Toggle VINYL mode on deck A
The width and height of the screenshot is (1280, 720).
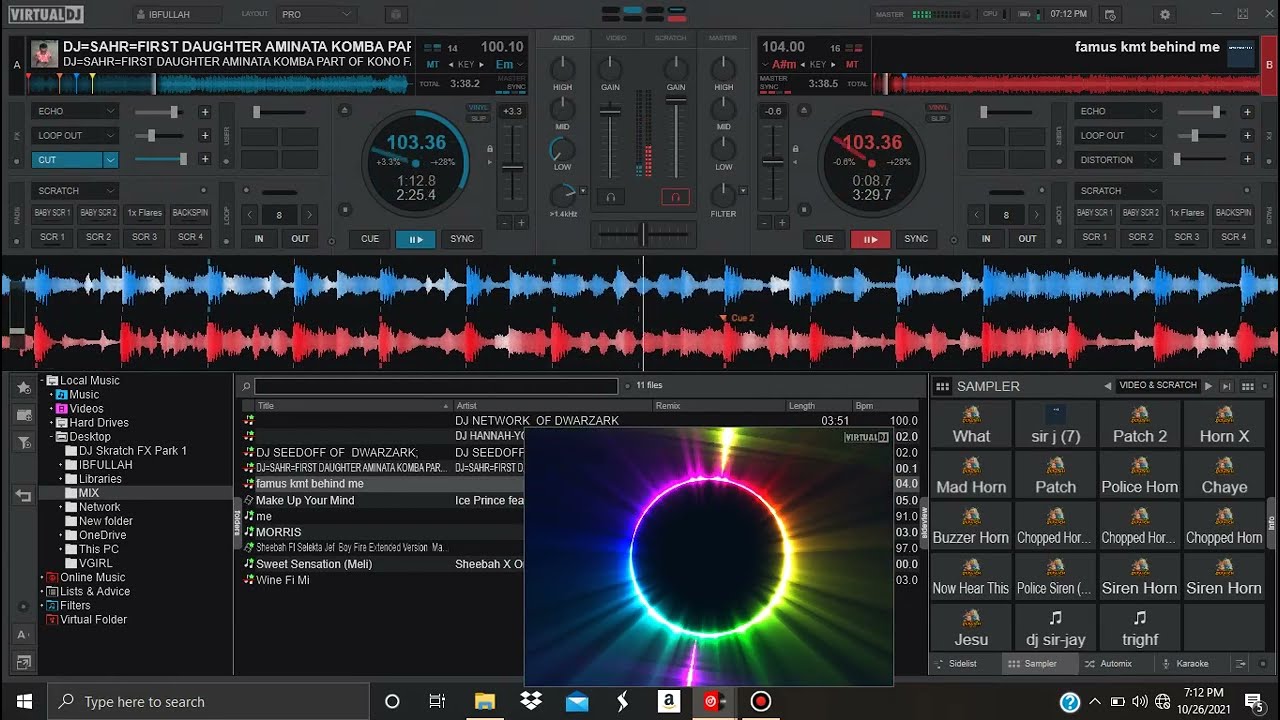pyautogui.click(x=478, y=107)
